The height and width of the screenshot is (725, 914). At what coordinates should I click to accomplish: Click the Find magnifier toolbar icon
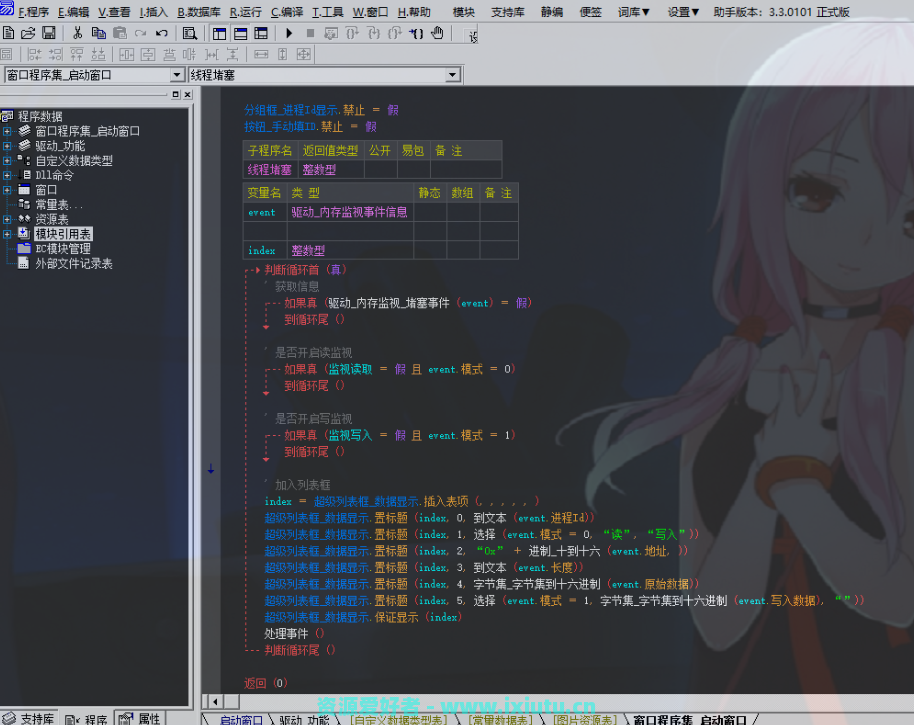(189, 33)
